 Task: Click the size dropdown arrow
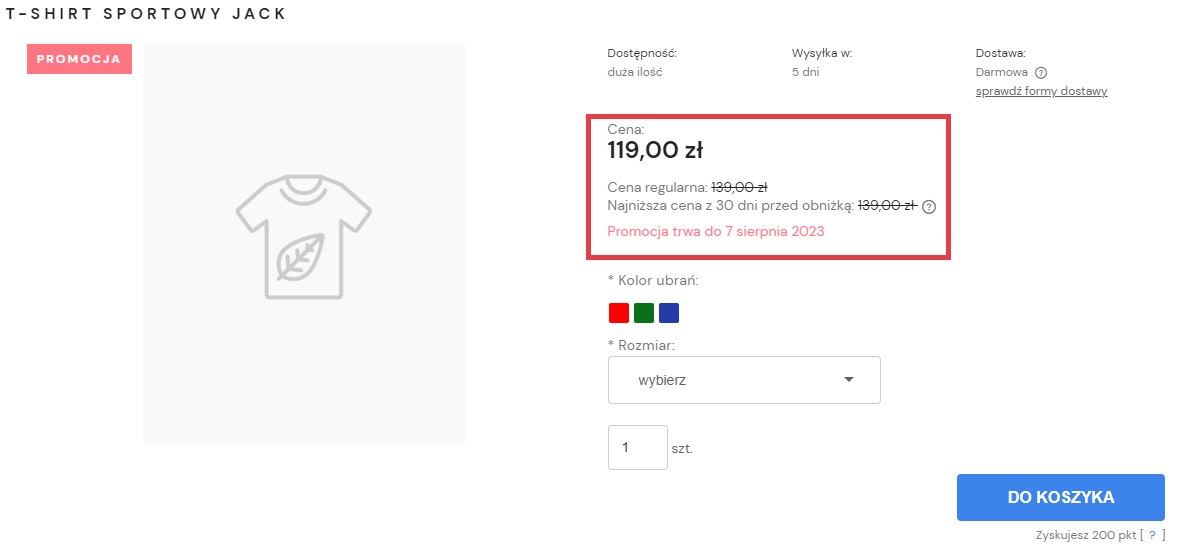click(x=849, y=380)
